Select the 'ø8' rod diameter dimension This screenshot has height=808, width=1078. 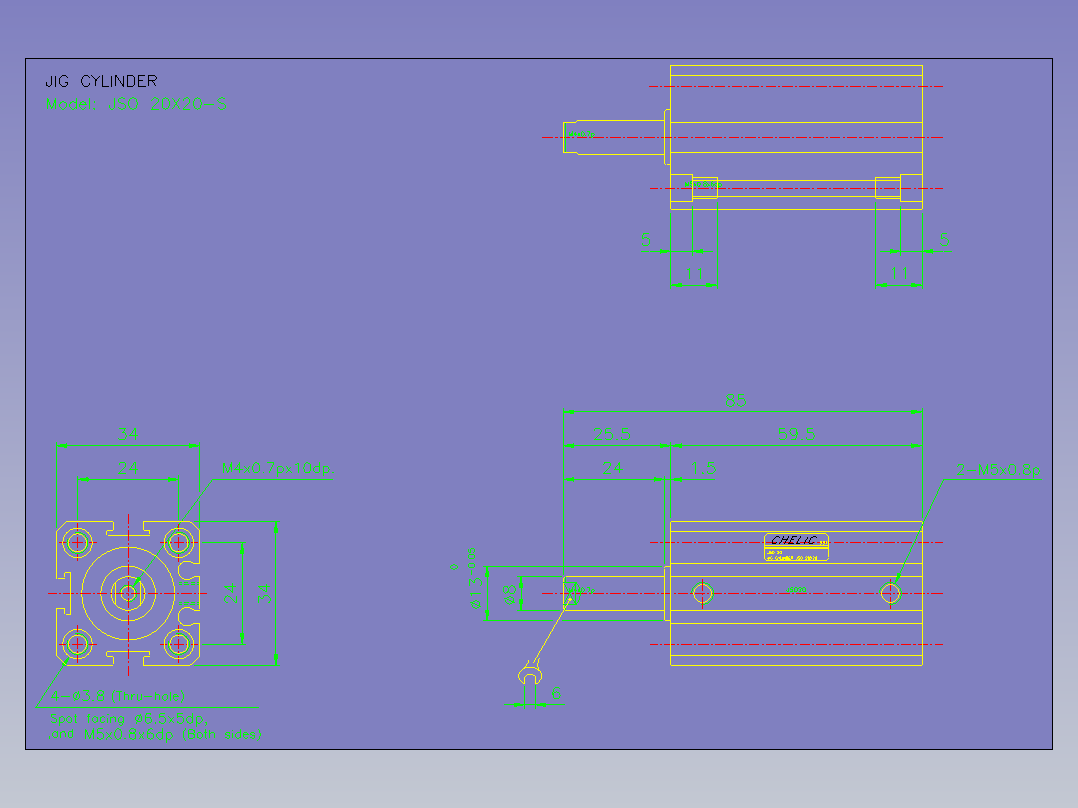(509, 594)
